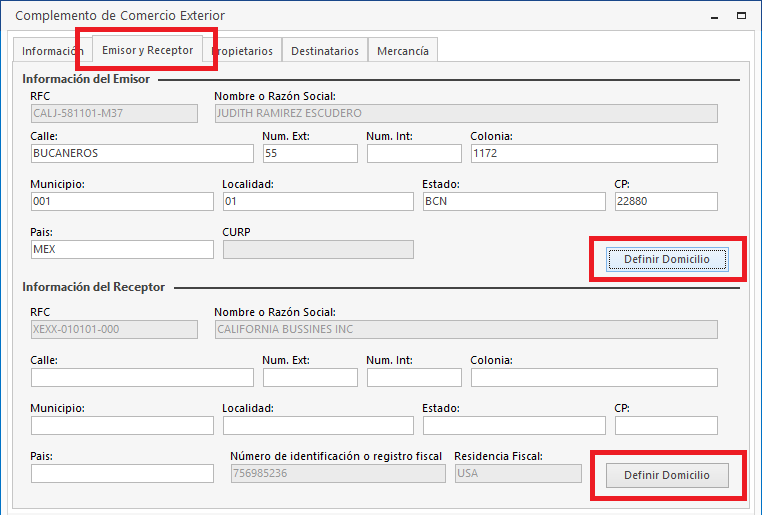Screen dimensions: 762x515
Task: Click Definir Domicilio in the Receptor section
Action: pos(666,475)
